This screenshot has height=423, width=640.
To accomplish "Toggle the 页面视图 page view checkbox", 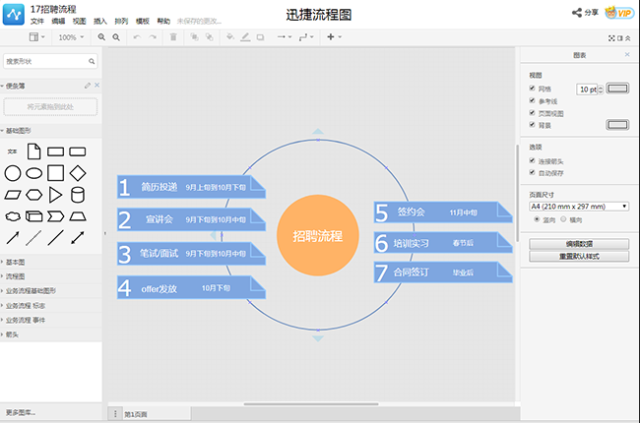I will pos(532,113).
